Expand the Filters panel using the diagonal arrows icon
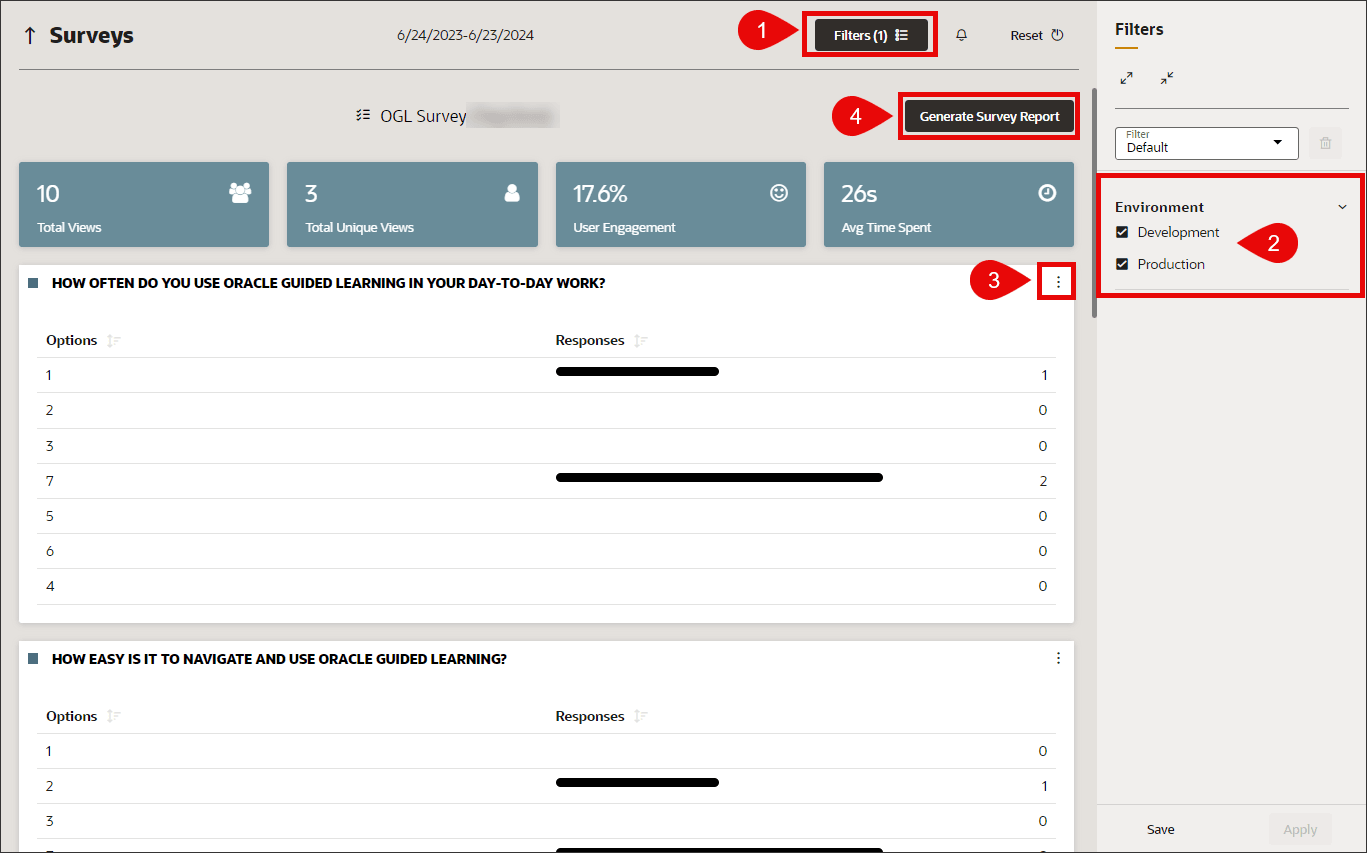Image resolution: width=1367 pixels, height=853 pixels. 1126,77
